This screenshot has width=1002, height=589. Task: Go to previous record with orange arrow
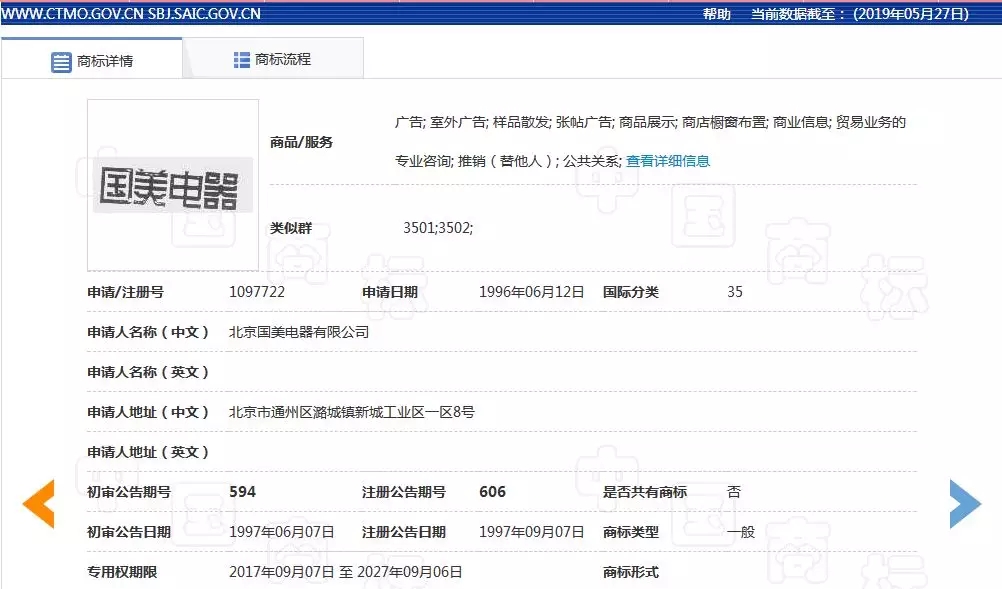(x=38, y=504)
